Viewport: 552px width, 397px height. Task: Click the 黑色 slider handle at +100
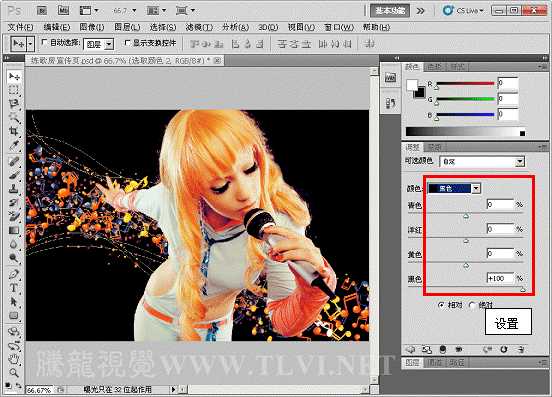523,289
